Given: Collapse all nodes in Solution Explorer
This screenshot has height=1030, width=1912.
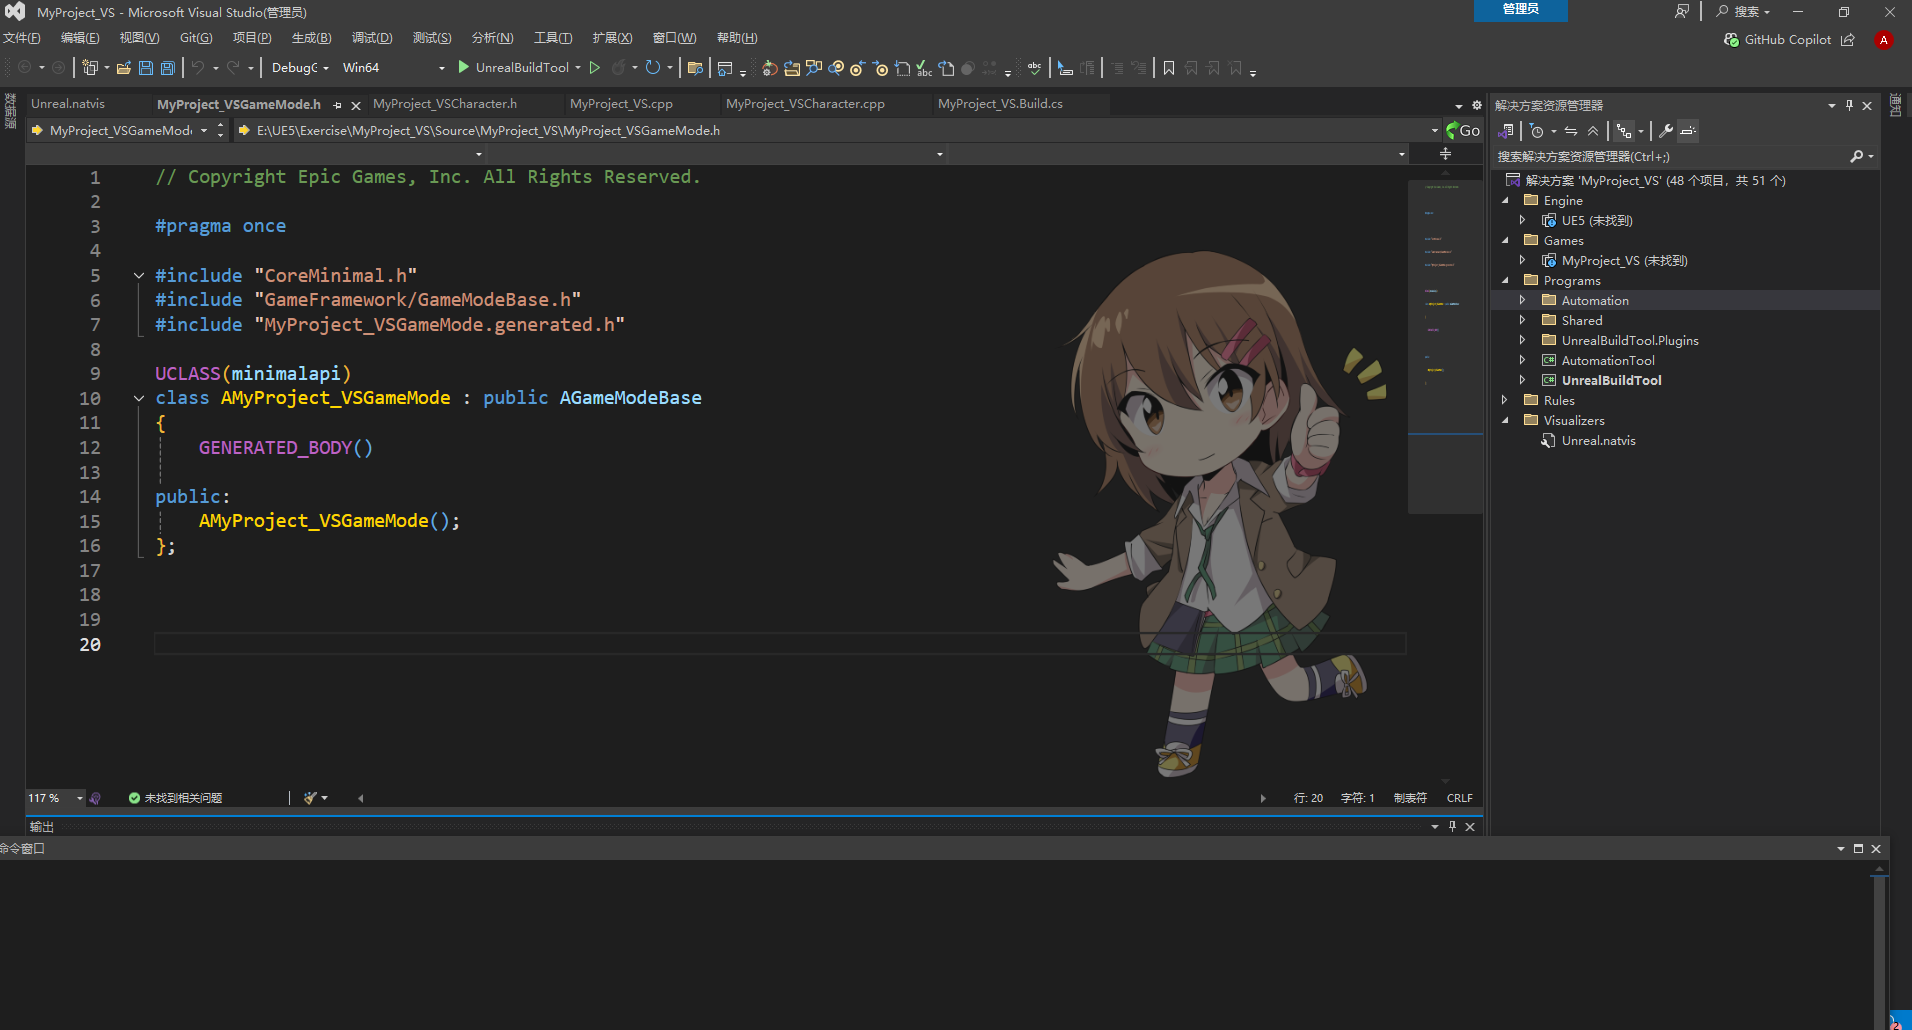Looking at the screenshot, I should tap(1593, 131).
